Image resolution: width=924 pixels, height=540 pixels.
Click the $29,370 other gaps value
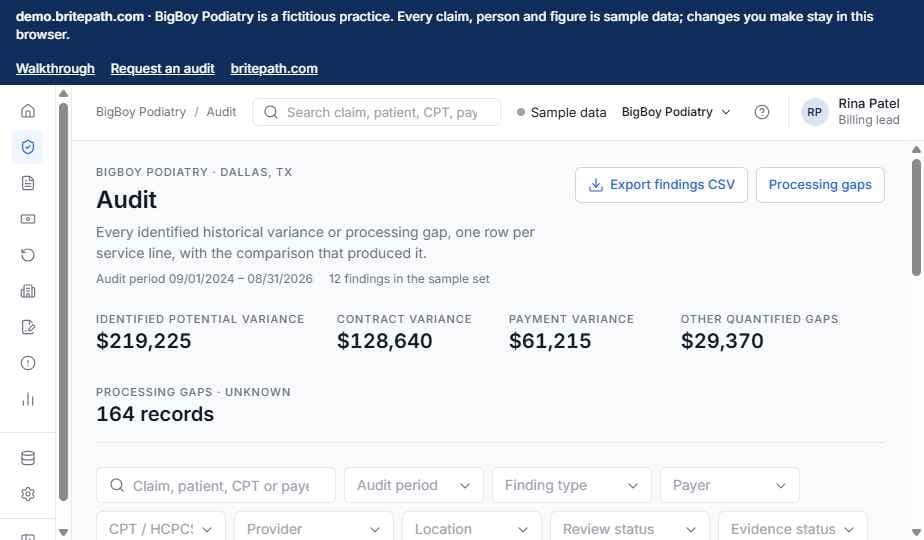pos(722,341)
